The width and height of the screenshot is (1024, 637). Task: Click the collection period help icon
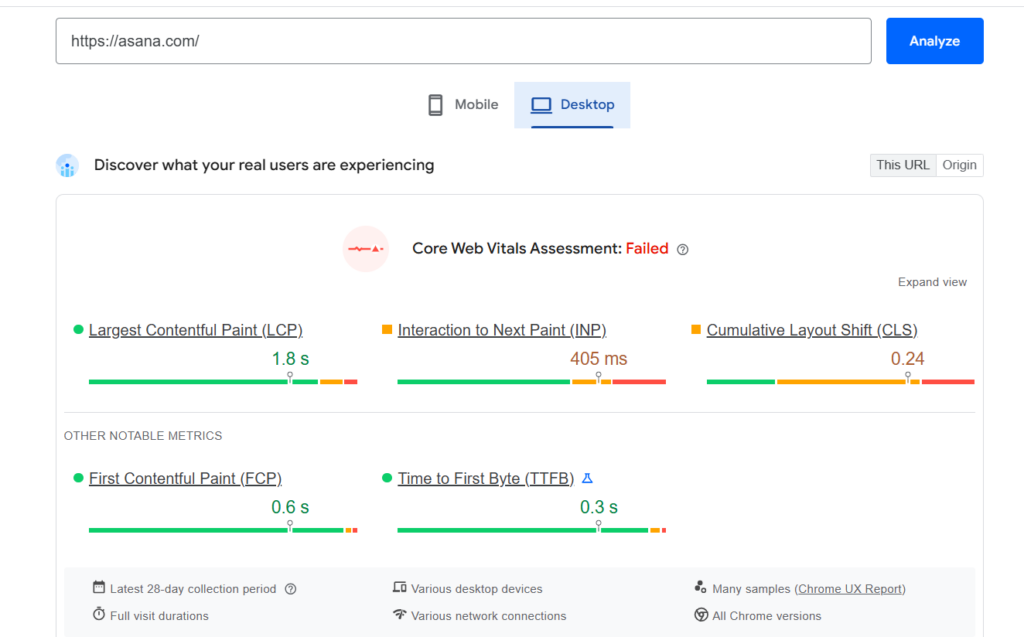click(291, 589)
